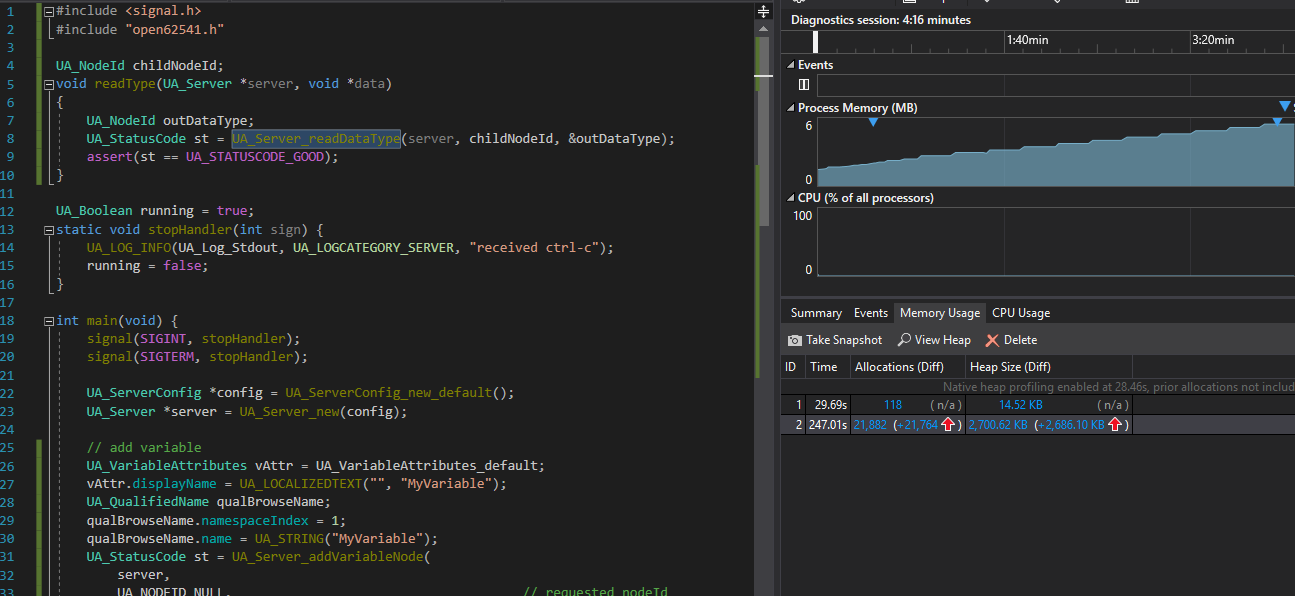Click the timeline start handle on ruler
The width and height of the screenshot is (1295, 596).
[x=816, y=41]
